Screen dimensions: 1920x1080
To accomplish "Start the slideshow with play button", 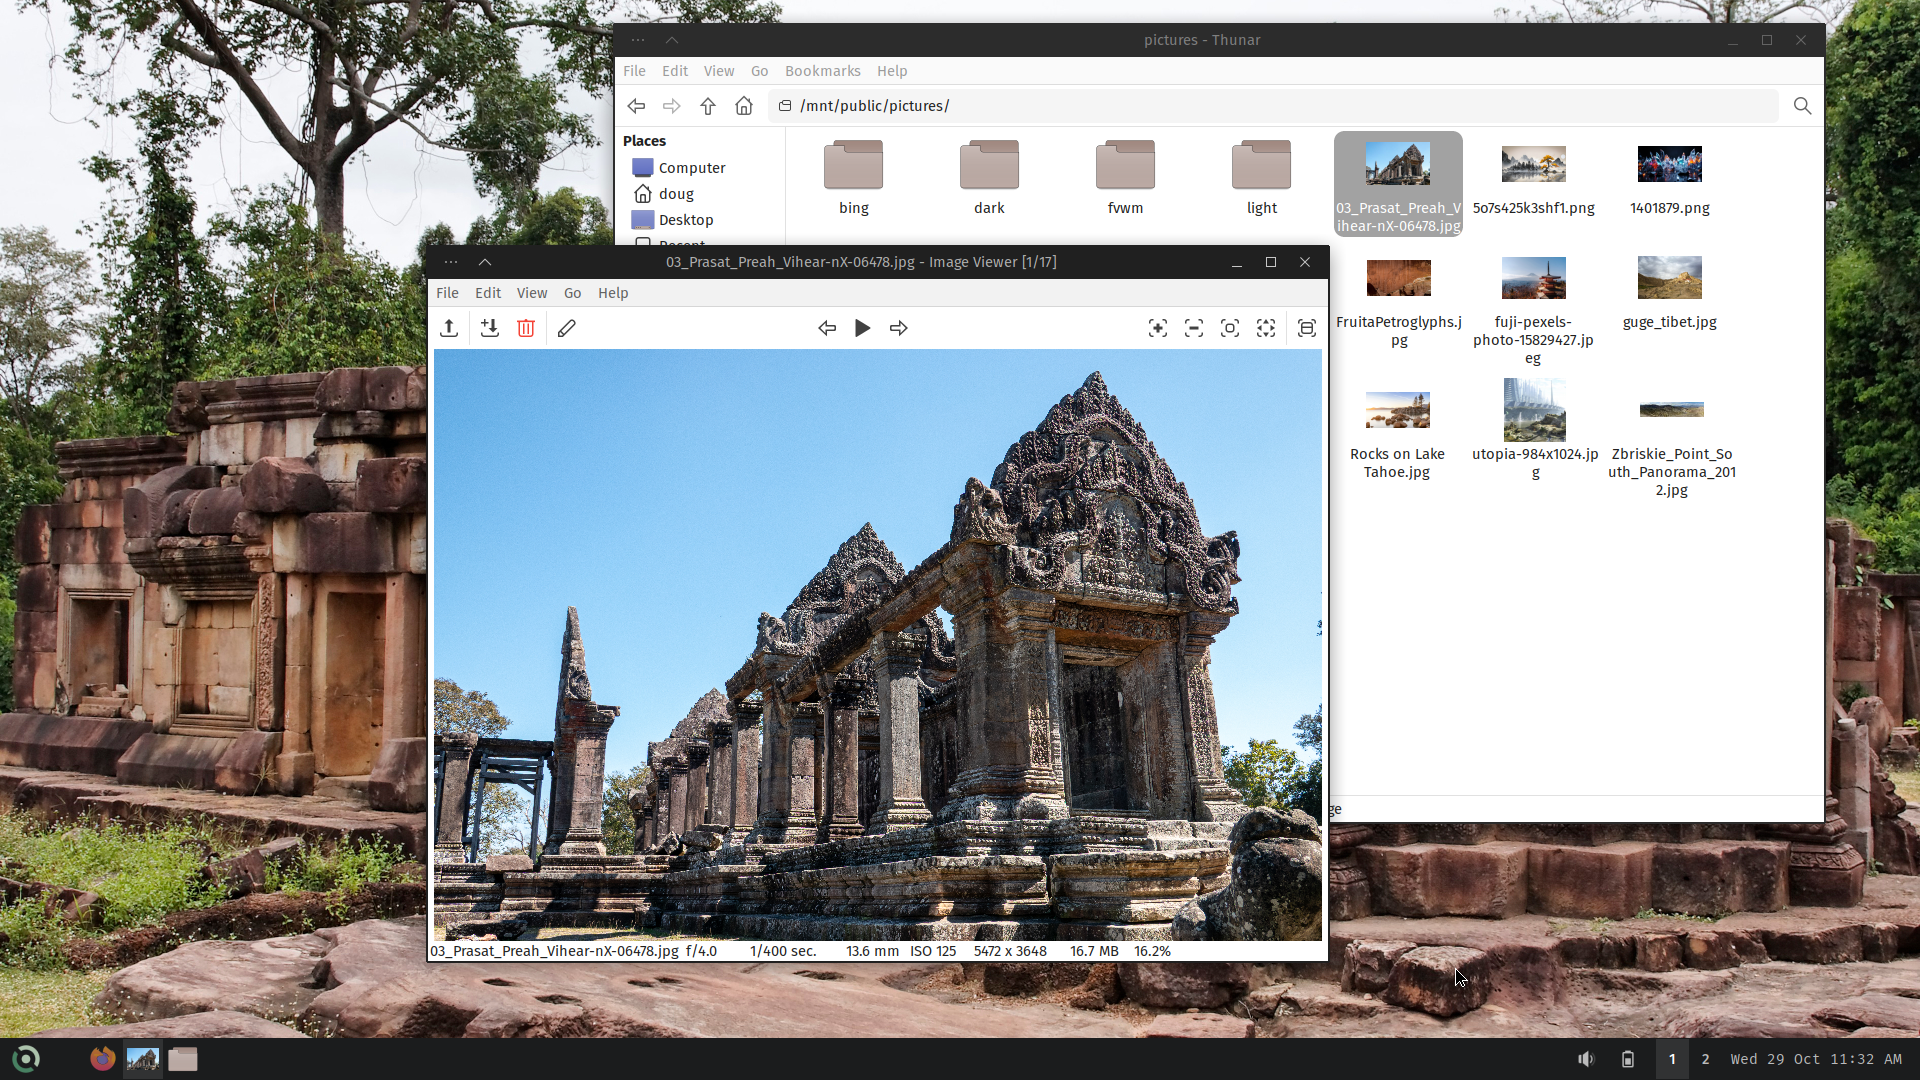I will click(862, 328).
